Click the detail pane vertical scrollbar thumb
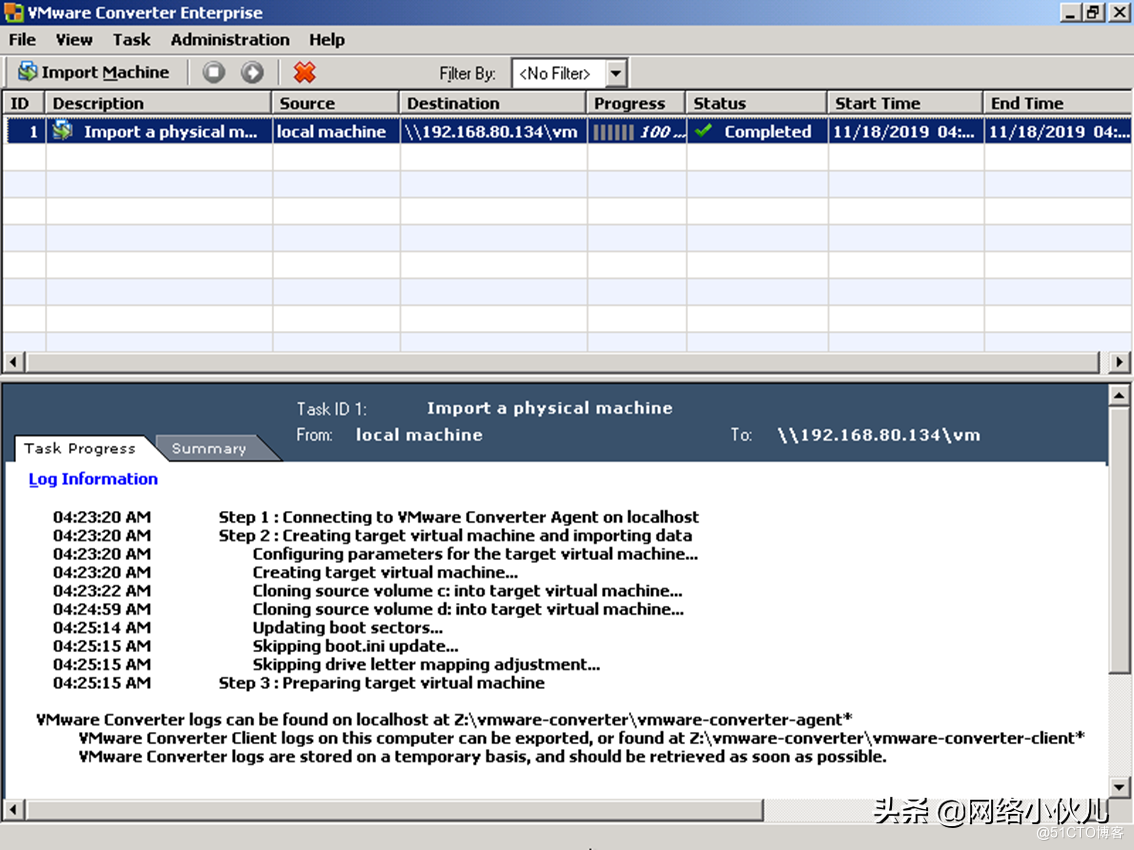Viewport: 1134px width, 850px height. (x=1119, y=540)
